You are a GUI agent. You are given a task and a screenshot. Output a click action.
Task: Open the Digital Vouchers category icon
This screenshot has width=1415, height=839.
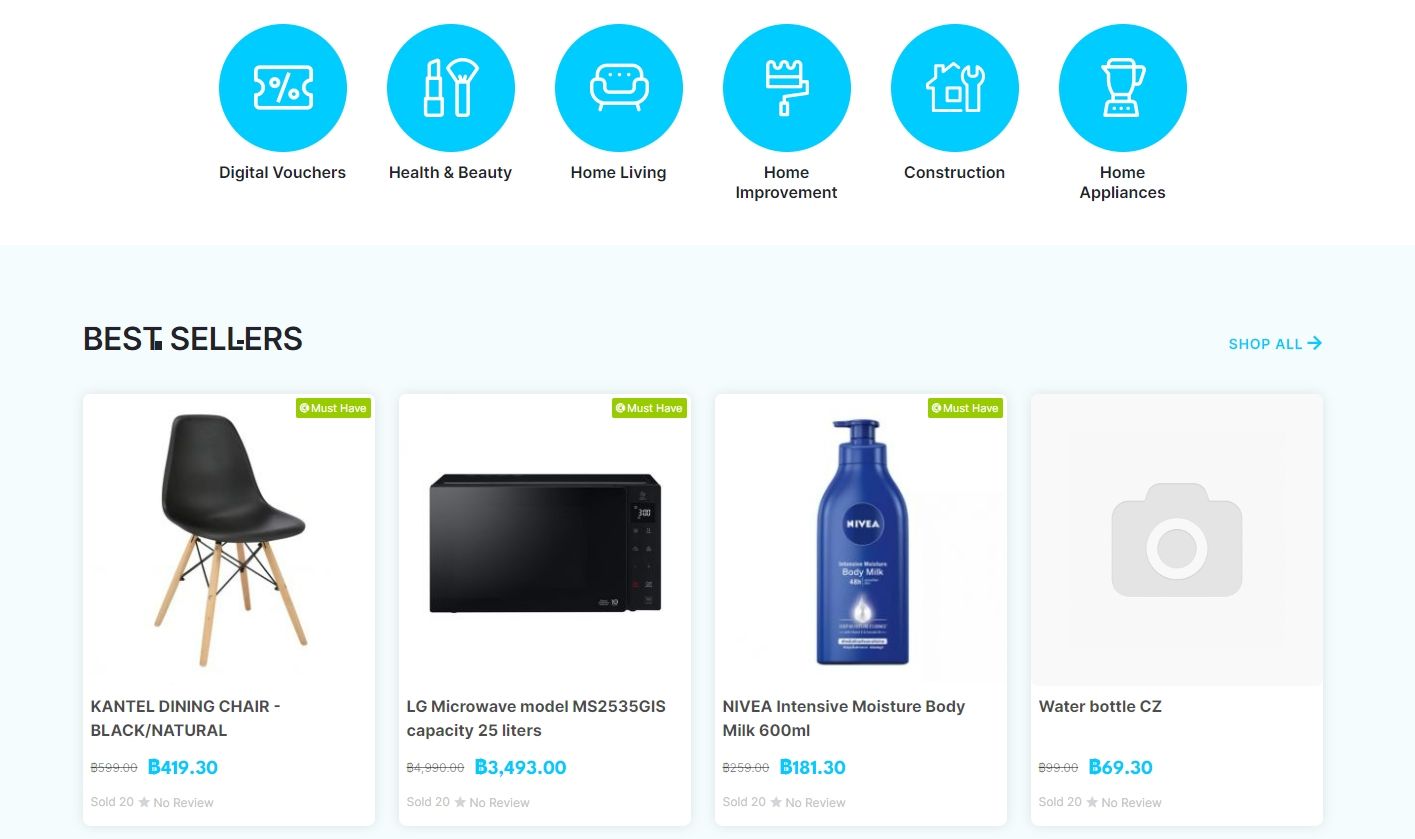(x=283, y=88)
